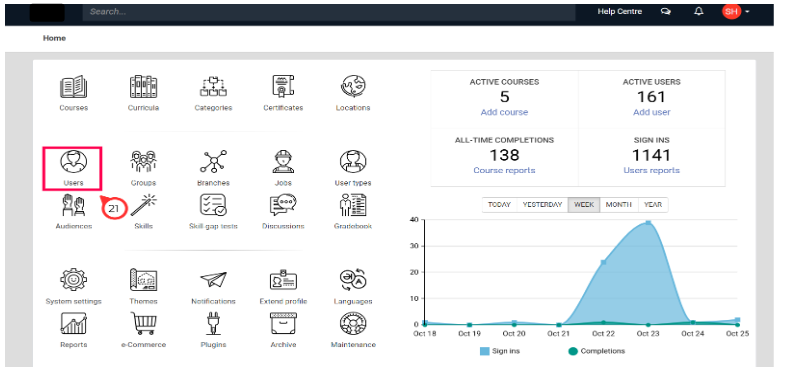Open the Branches network icon
This screenshot has width=786, height=371.
coord(213,161)
